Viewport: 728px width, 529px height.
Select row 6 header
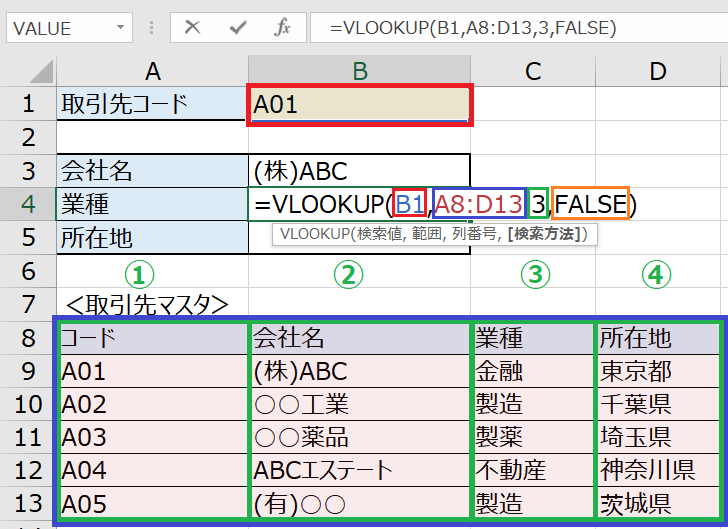[28, 271]
